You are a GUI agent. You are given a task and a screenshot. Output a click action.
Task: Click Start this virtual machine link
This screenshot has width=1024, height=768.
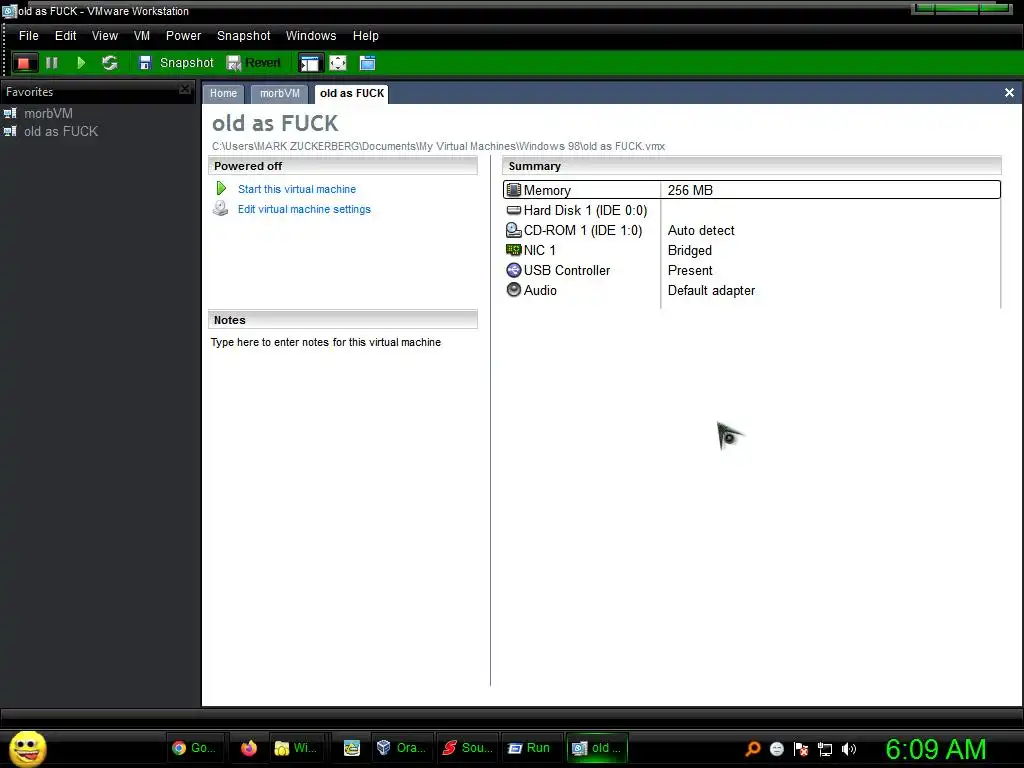click(x=296, y=189)
